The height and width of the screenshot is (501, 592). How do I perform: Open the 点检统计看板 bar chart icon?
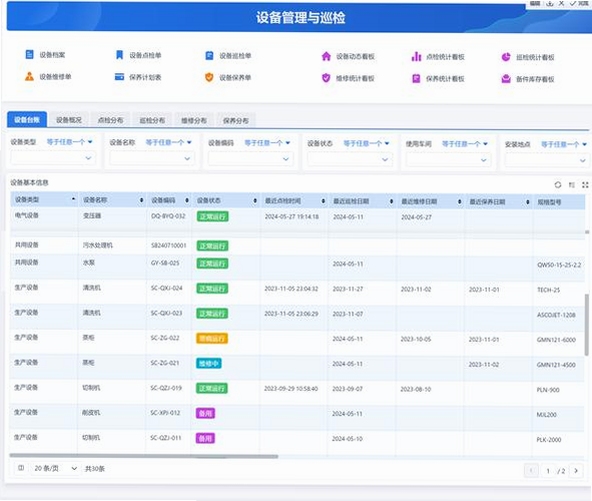(x=416, y=57)
